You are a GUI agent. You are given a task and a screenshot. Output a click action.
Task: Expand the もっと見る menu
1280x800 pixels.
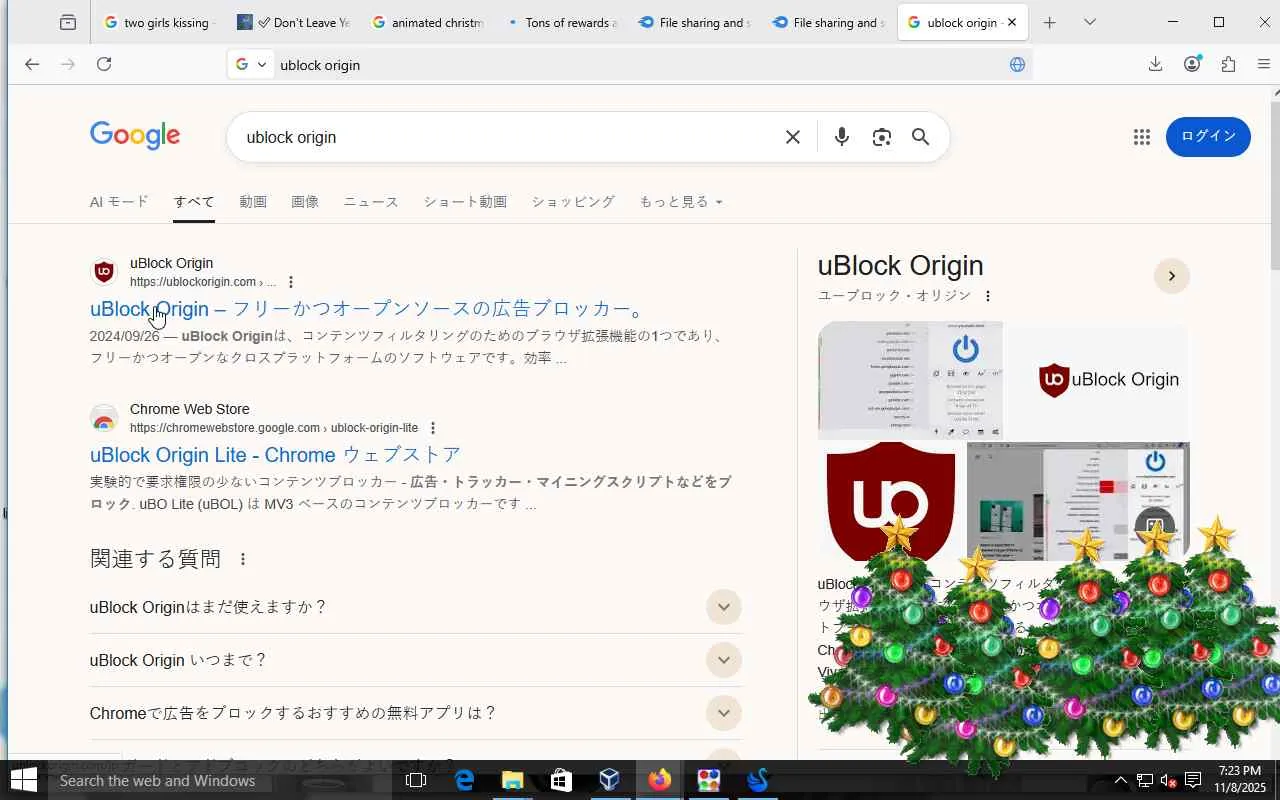pyautogui.click(x=681, y=202)
